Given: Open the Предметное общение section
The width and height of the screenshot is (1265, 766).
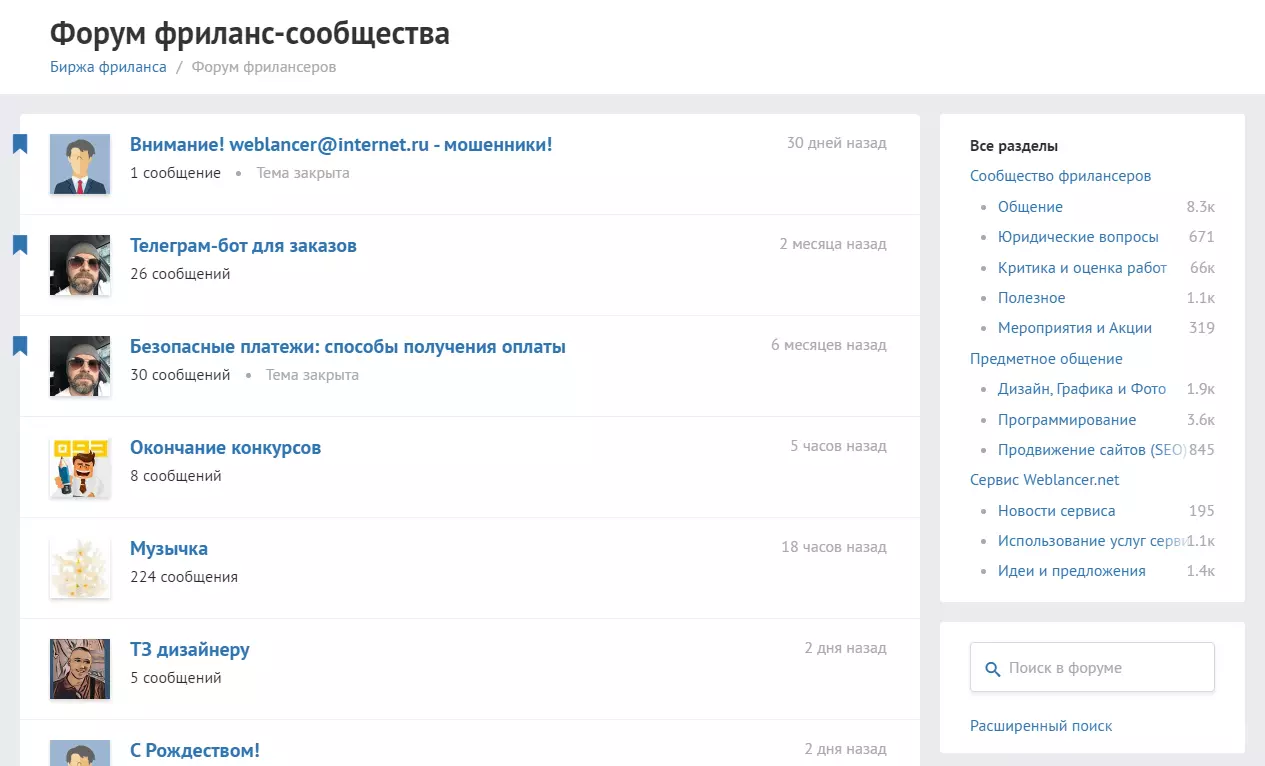Looking at the screenshot, I should coord(1046,359).
